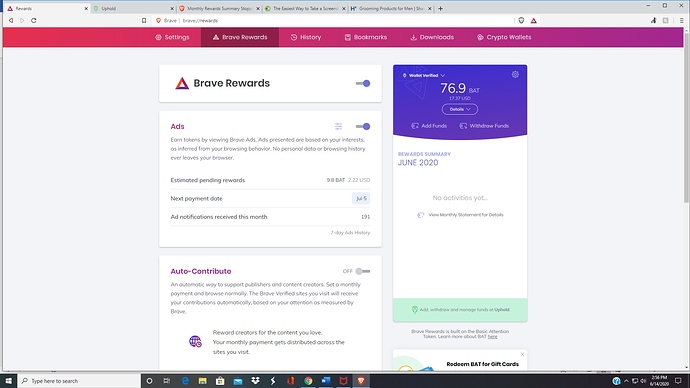Image resolution: width=690 pixels, height=388 pixels.
Task: Open History navigation tab
Action: tap(306, 37)
